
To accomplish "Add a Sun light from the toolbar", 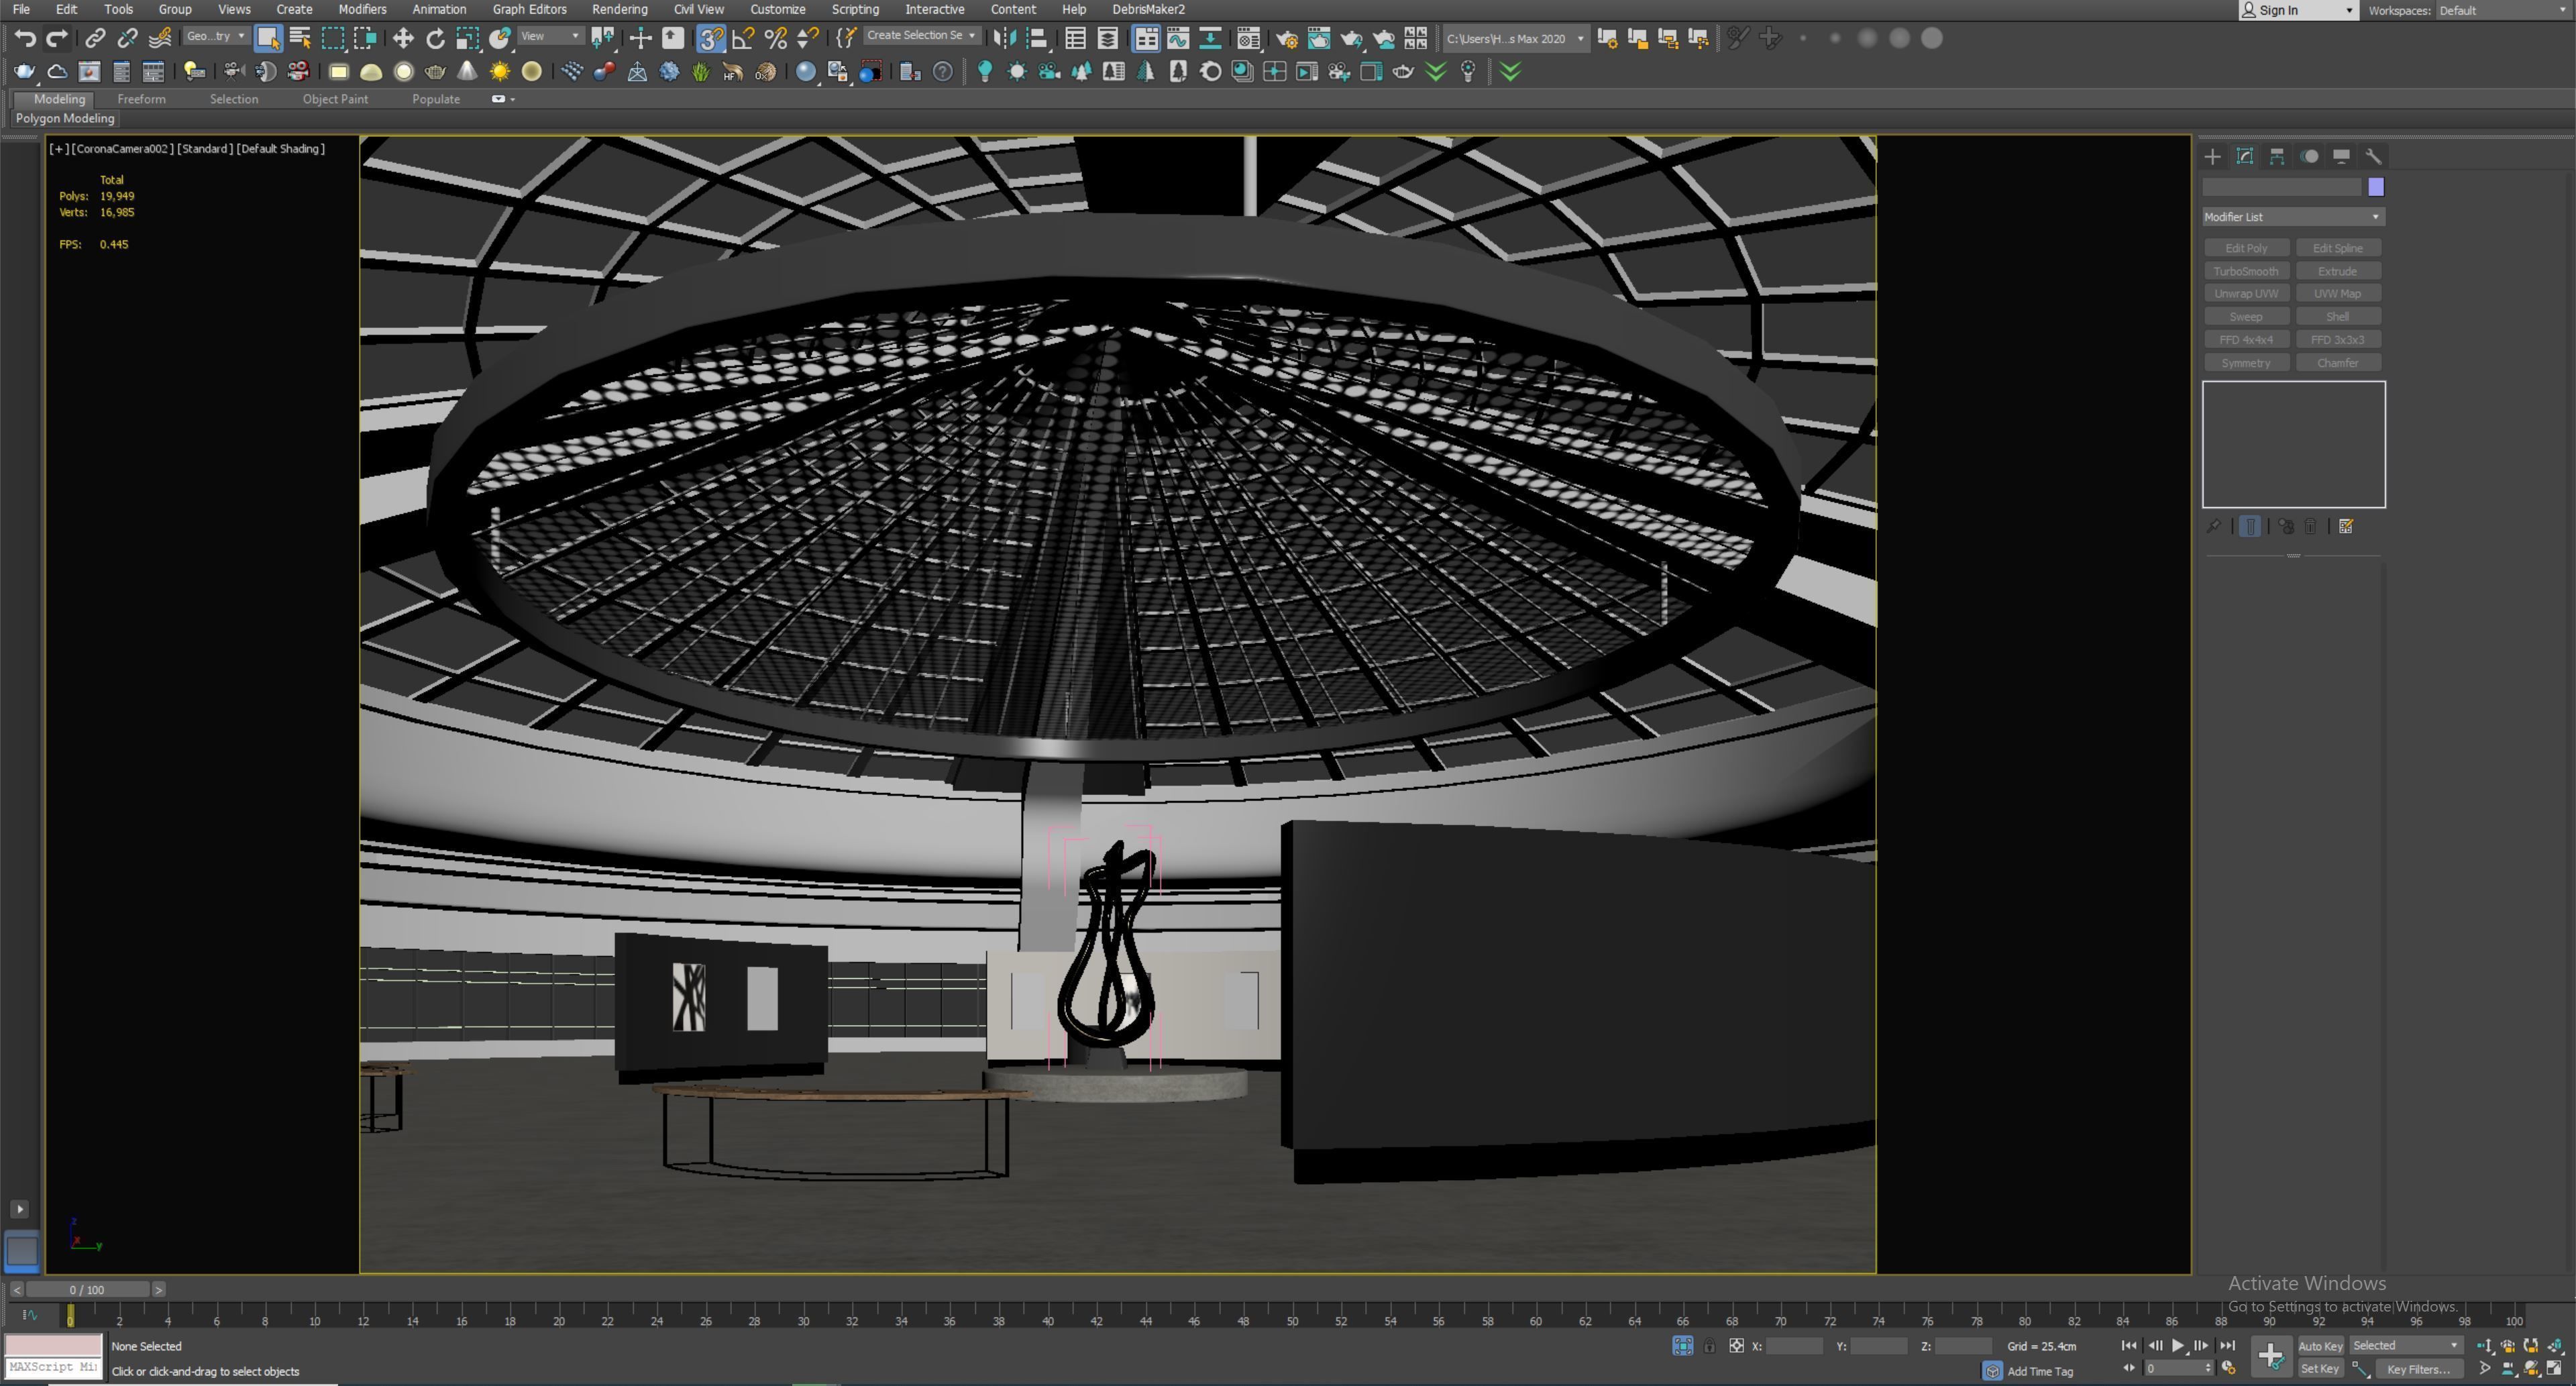I will click(499, 71).
